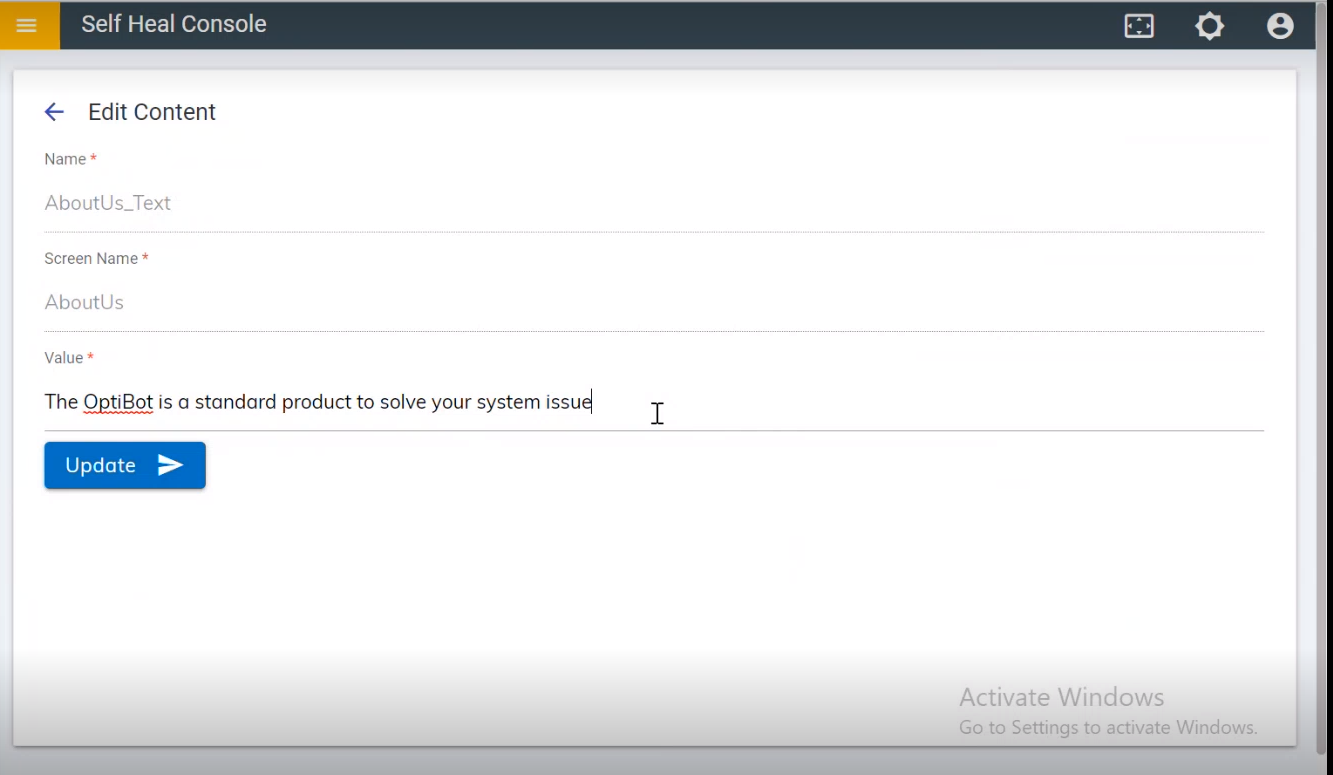The image size is (1333, 775).
Task: Open the user account profile icon
Action: pos(1280,26)
